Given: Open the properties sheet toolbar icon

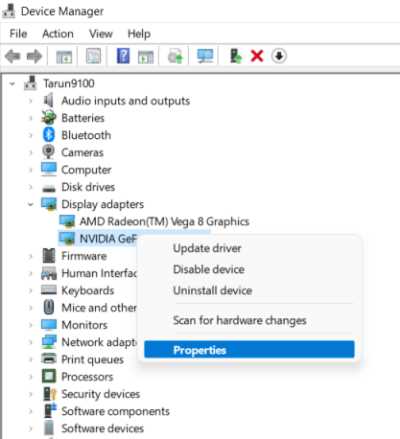Looking at the screenshot, I should pos(93,56).
